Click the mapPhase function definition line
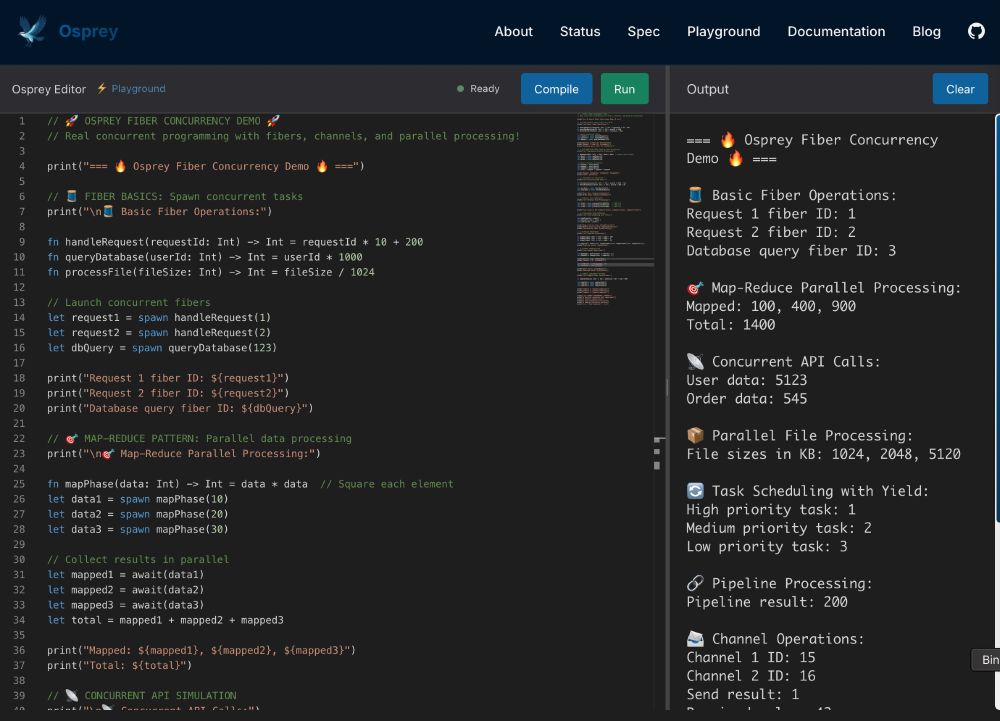Screen dimensions: 1000x721 tap(250, 484)
